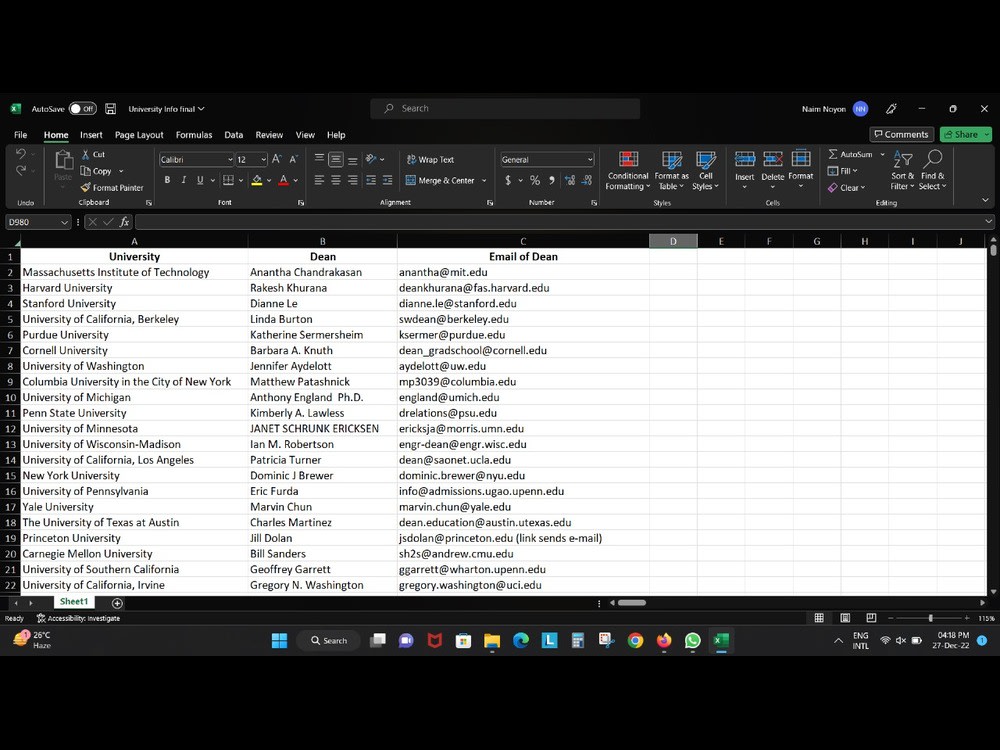The width and height of the screenshot is (1000, 750).
Task: Click the Format cells icon
Action: [x=801, y=158]
